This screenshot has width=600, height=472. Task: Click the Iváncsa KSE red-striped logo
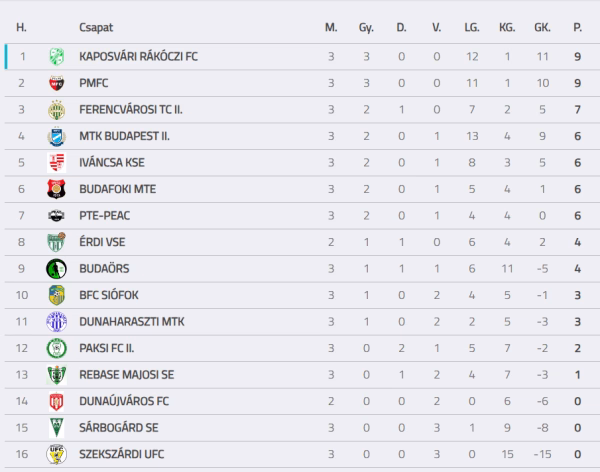(57, 163)
